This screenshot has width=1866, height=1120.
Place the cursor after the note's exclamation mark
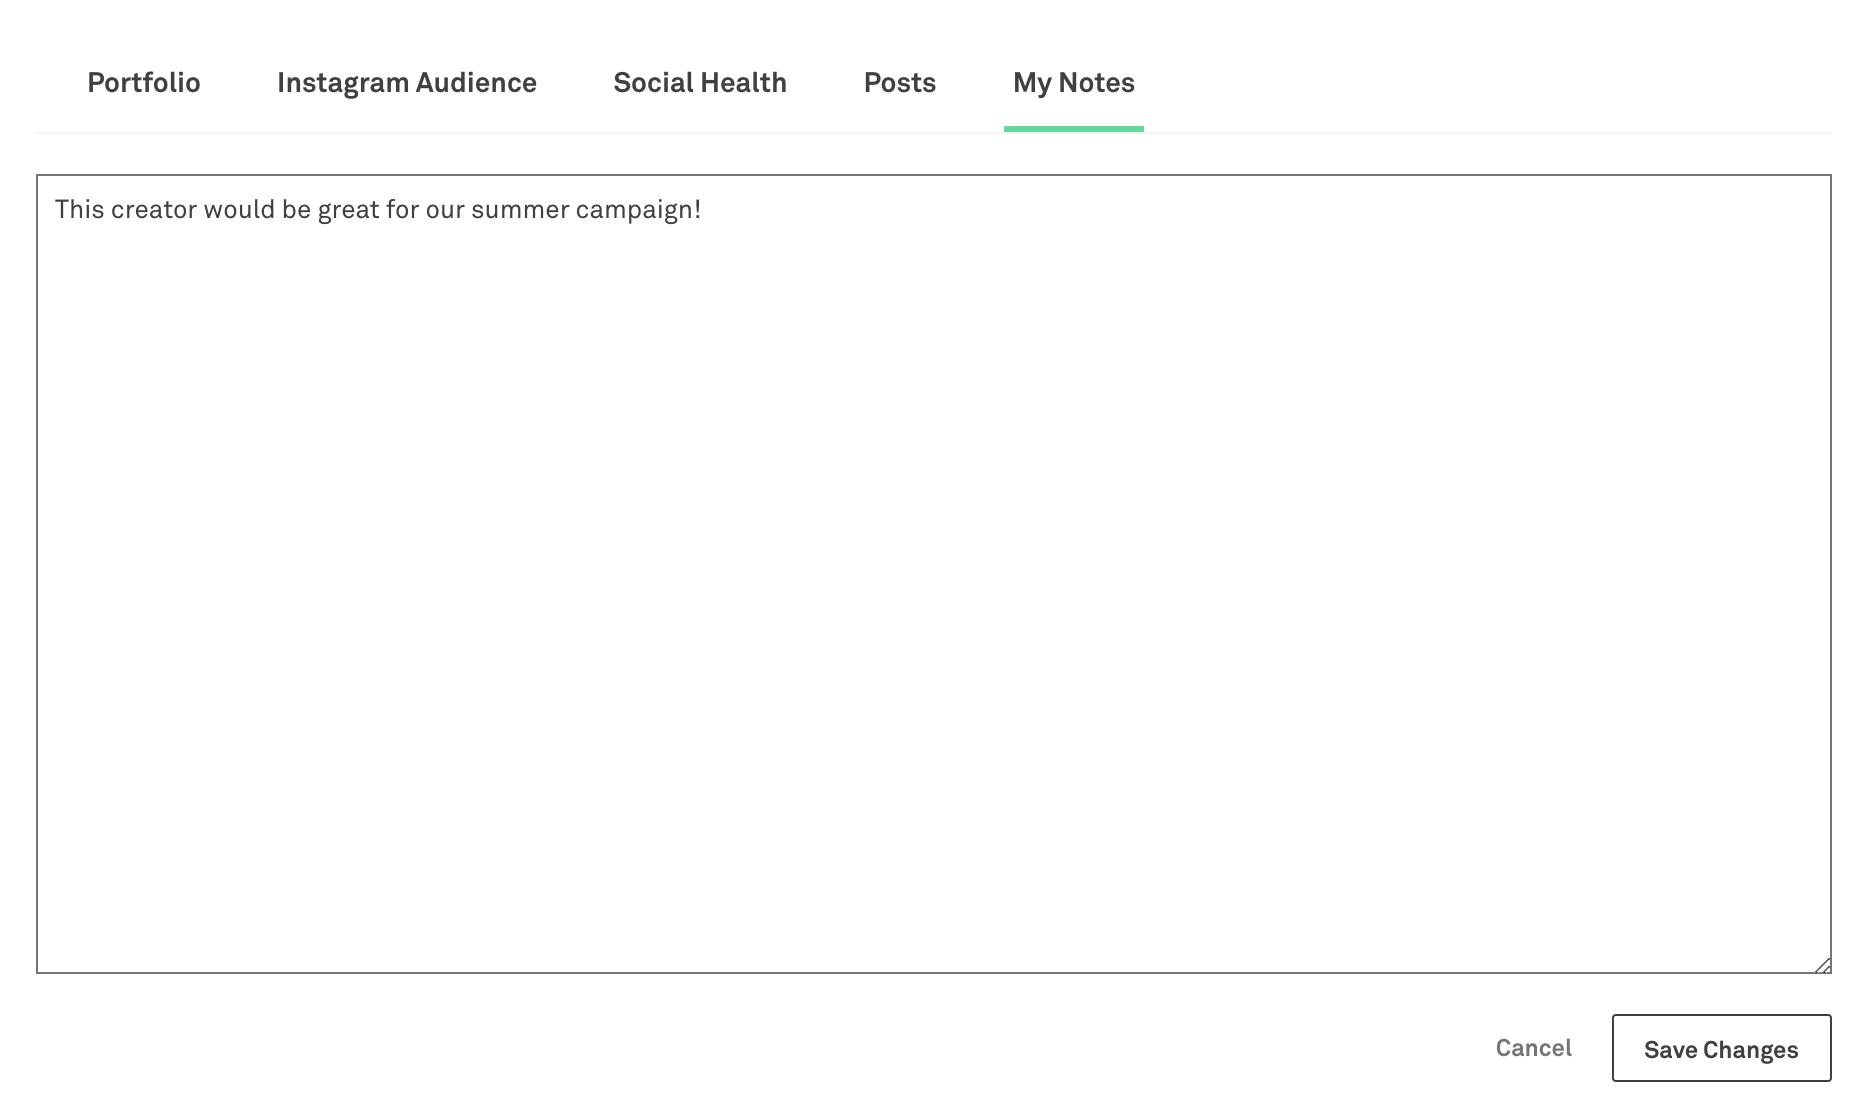tap(704, 210)
